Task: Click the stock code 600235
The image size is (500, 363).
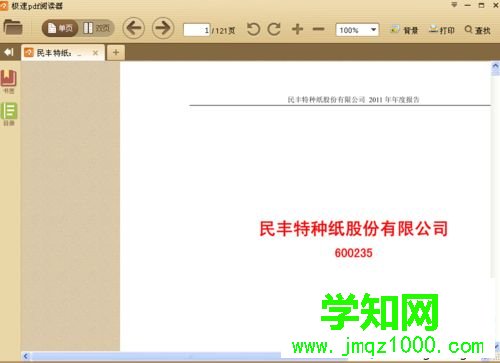Action: 354,253
